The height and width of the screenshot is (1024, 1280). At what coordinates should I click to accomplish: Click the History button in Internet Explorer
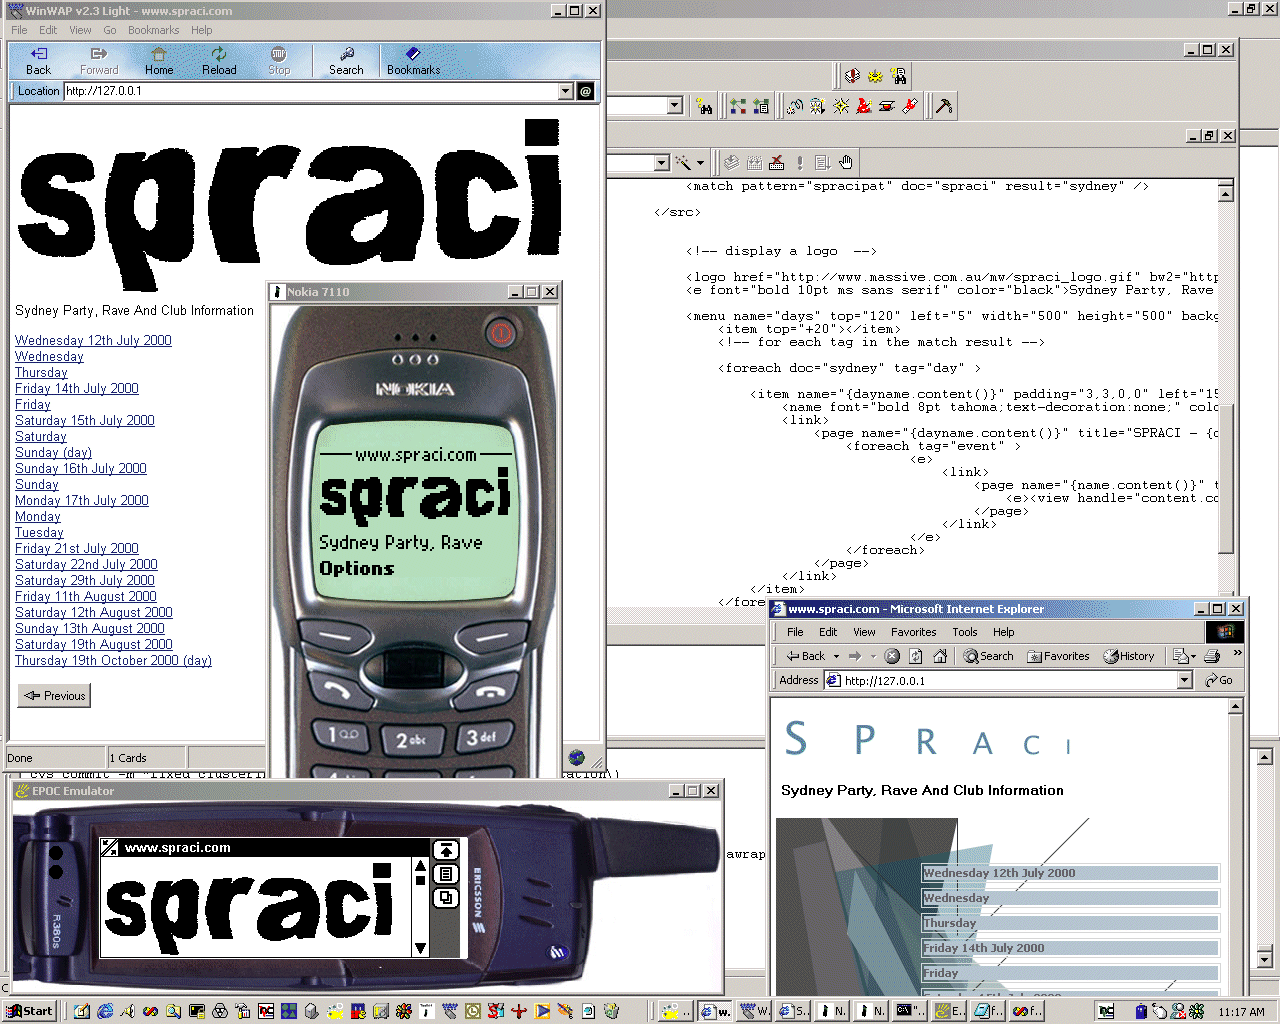[x=1129, y=656]
